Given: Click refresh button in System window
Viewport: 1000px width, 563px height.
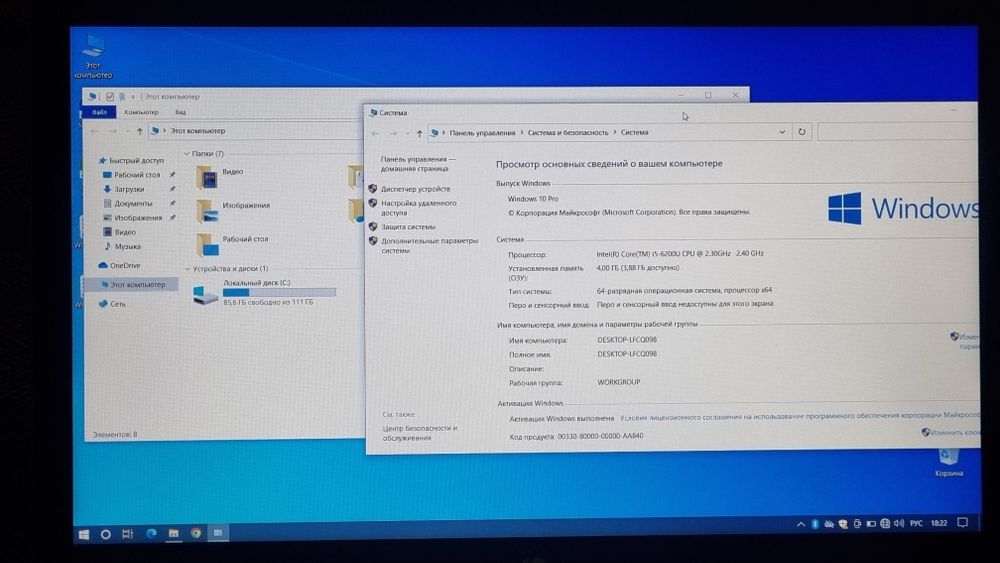Looking at the screenshot, I should tap(802, 132).
